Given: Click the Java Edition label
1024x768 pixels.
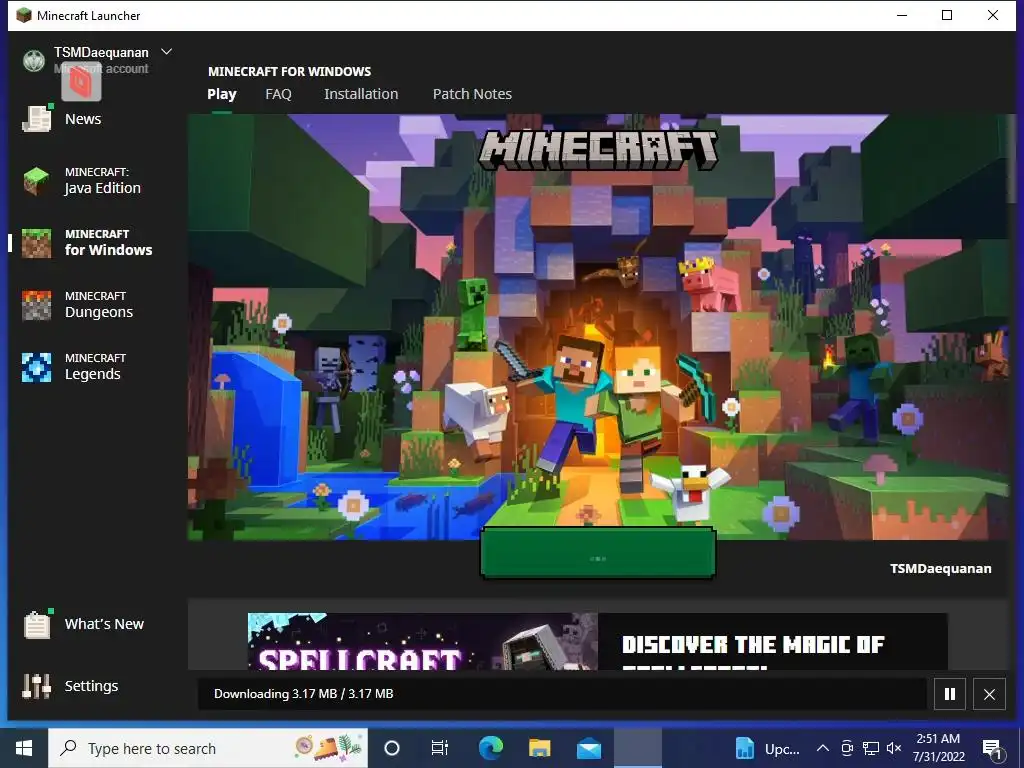Looking at the screenshot, I should [x=103, y=188].
